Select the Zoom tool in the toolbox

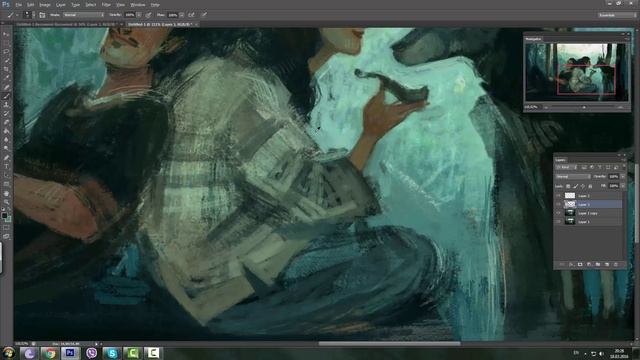point(6,202)
